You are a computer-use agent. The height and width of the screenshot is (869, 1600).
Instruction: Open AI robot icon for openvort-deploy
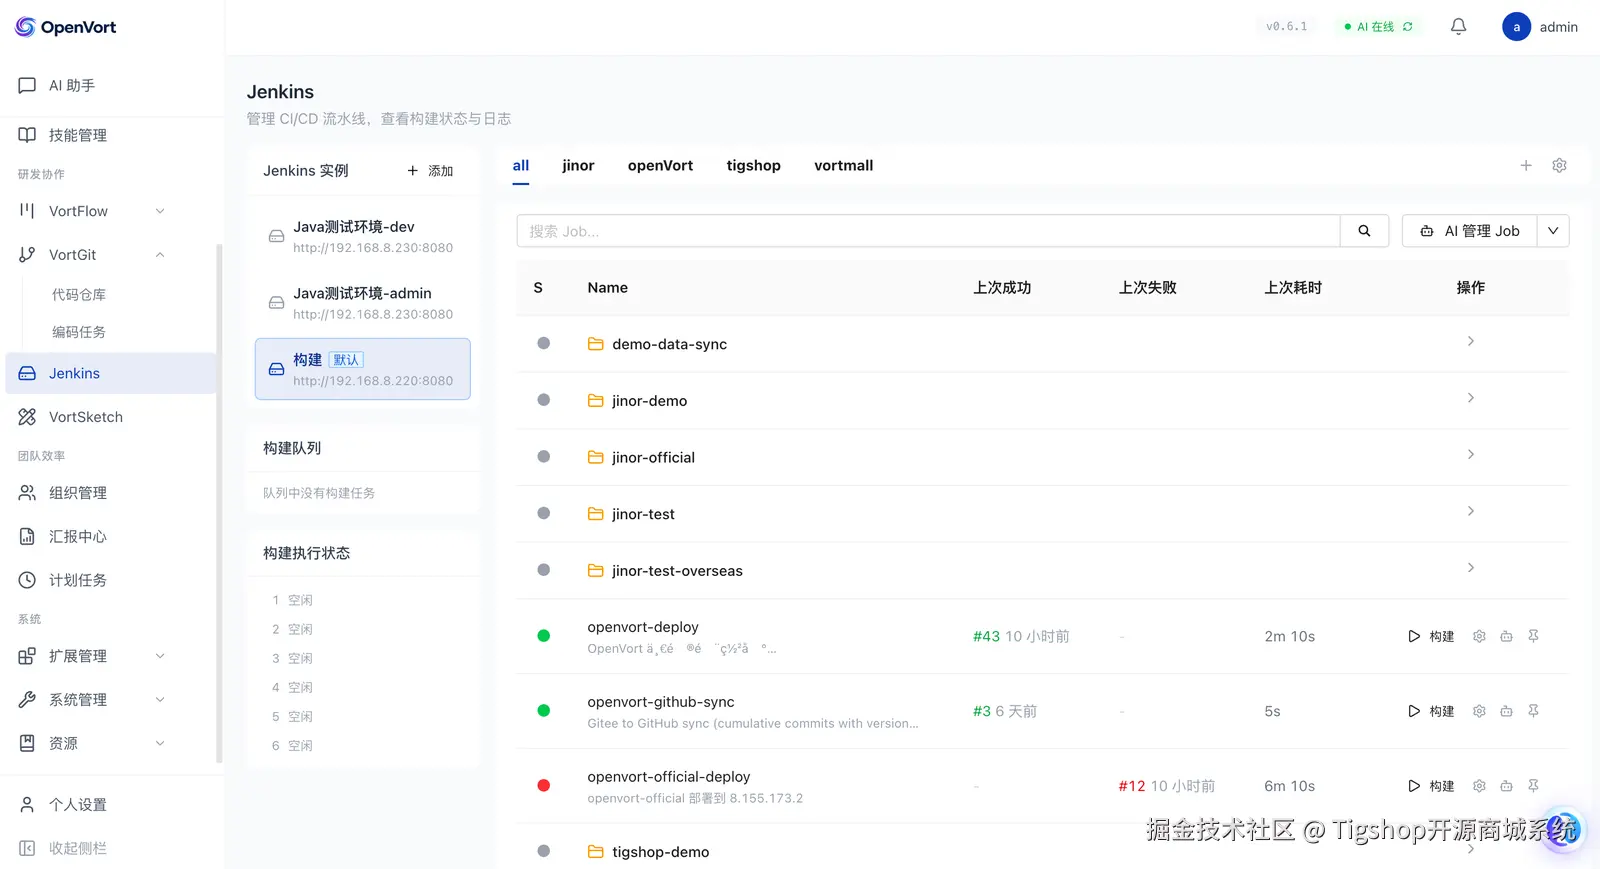(1506, 636)
